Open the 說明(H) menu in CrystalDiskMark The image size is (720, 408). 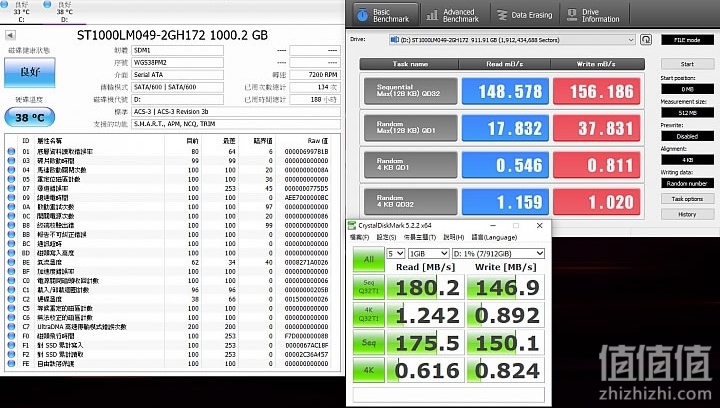point(454,237)
